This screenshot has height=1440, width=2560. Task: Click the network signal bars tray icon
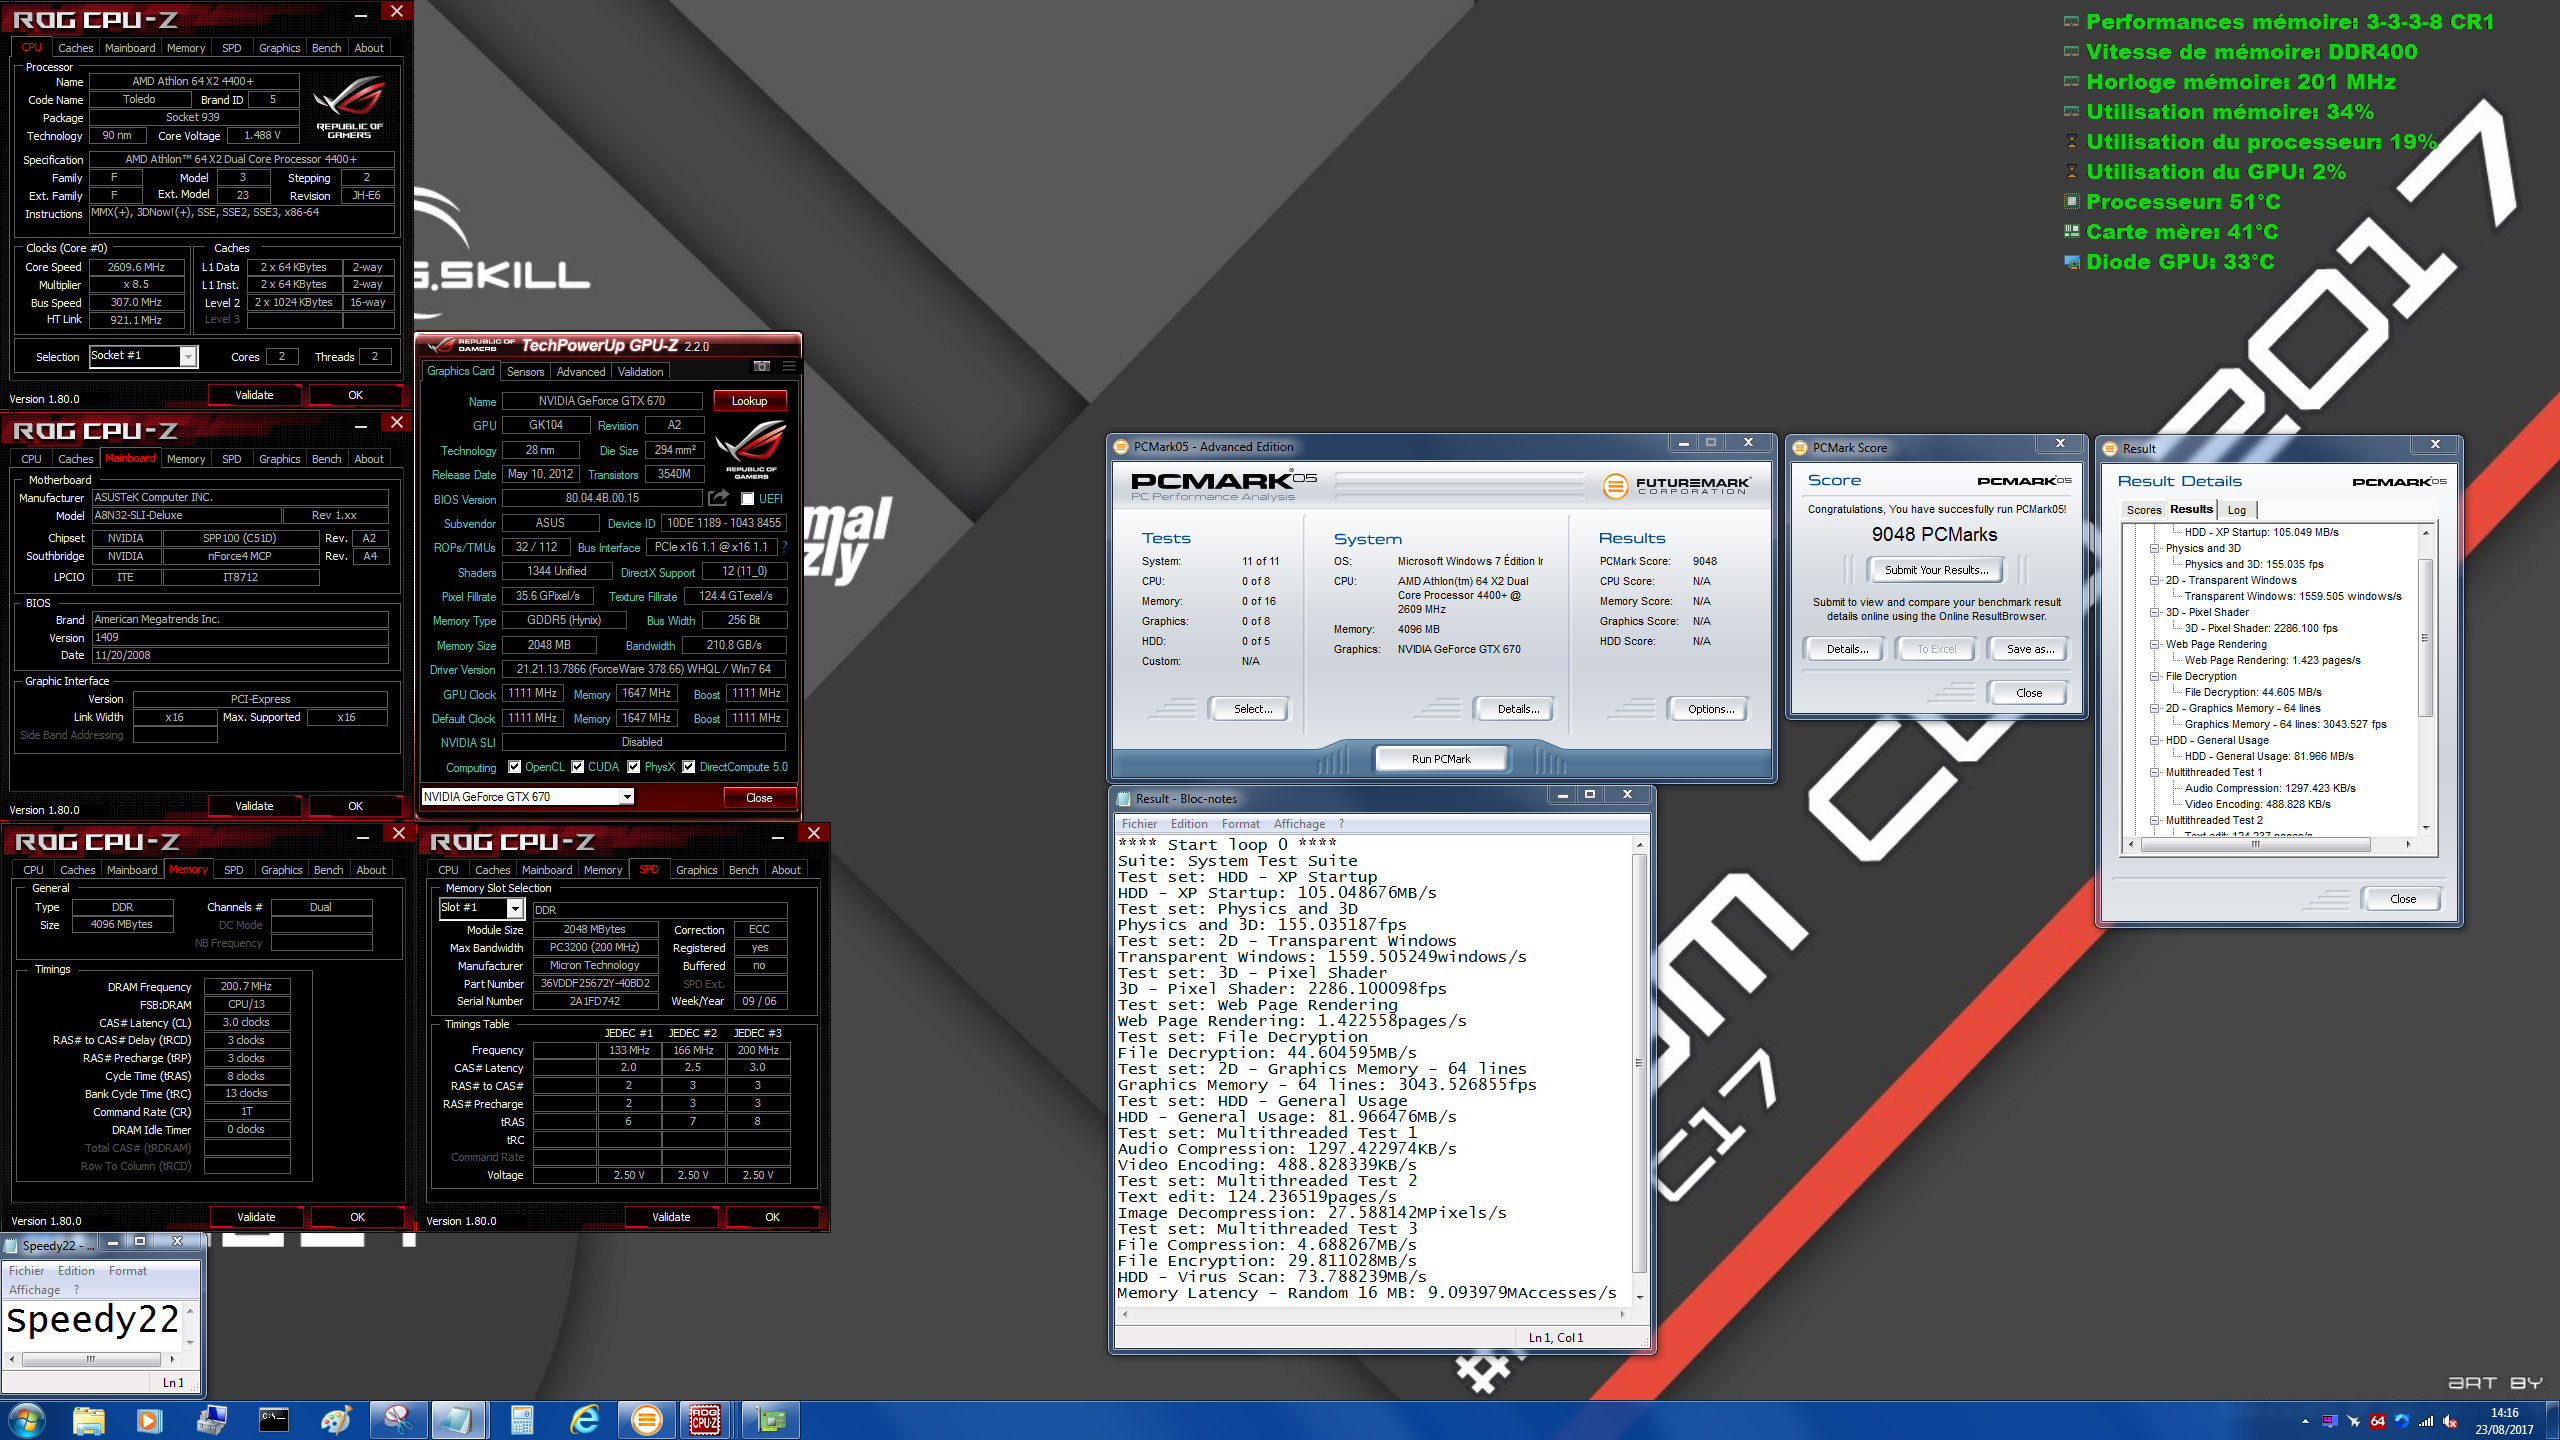2426,1421
